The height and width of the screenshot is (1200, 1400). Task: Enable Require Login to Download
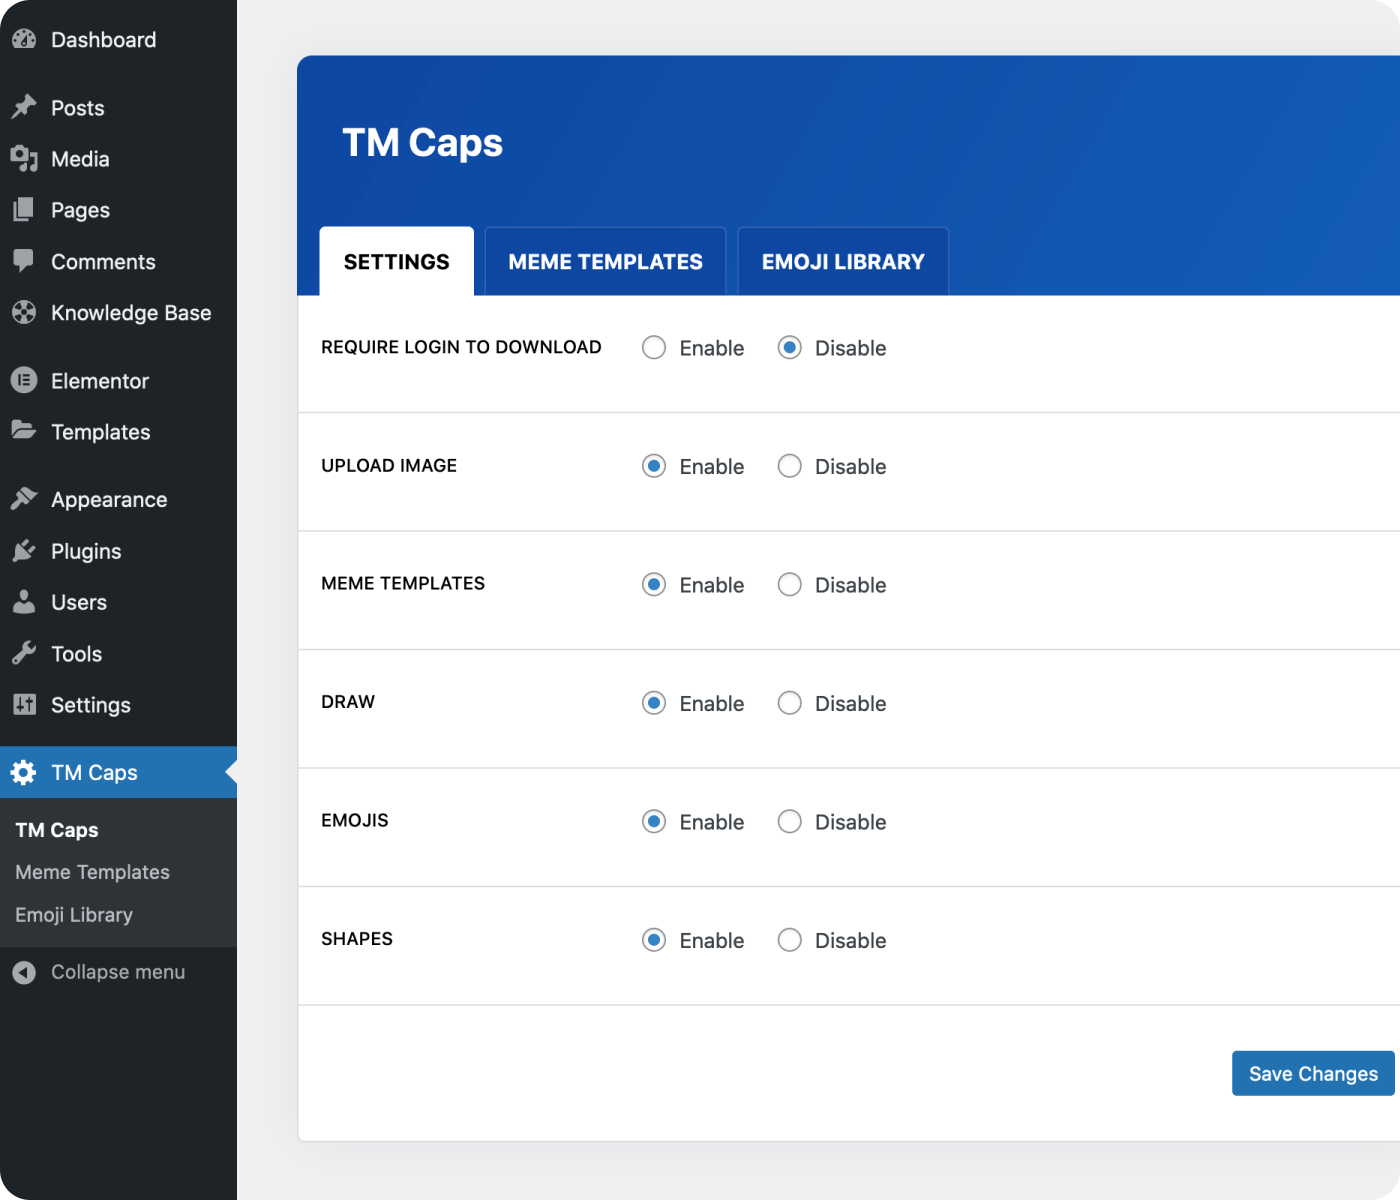click(654, 348)
